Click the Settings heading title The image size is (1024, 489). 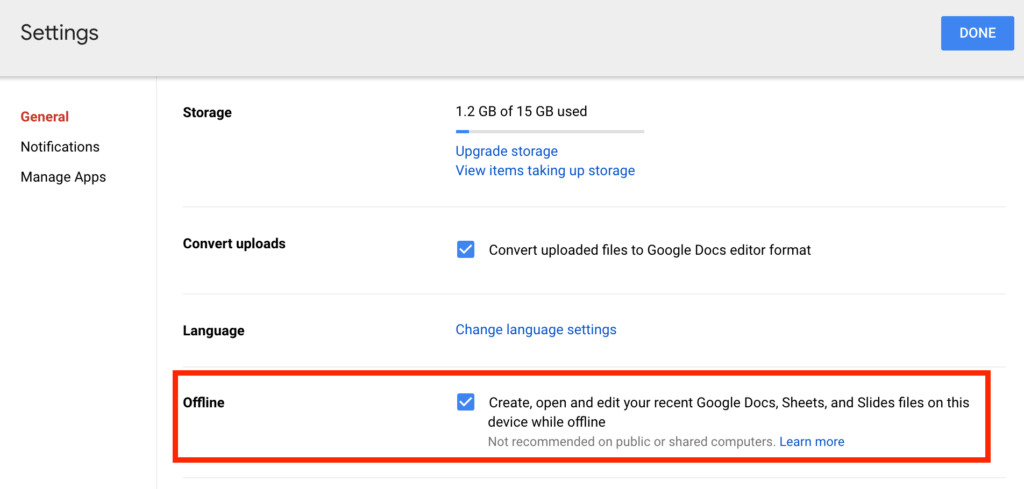pos(60,33)
